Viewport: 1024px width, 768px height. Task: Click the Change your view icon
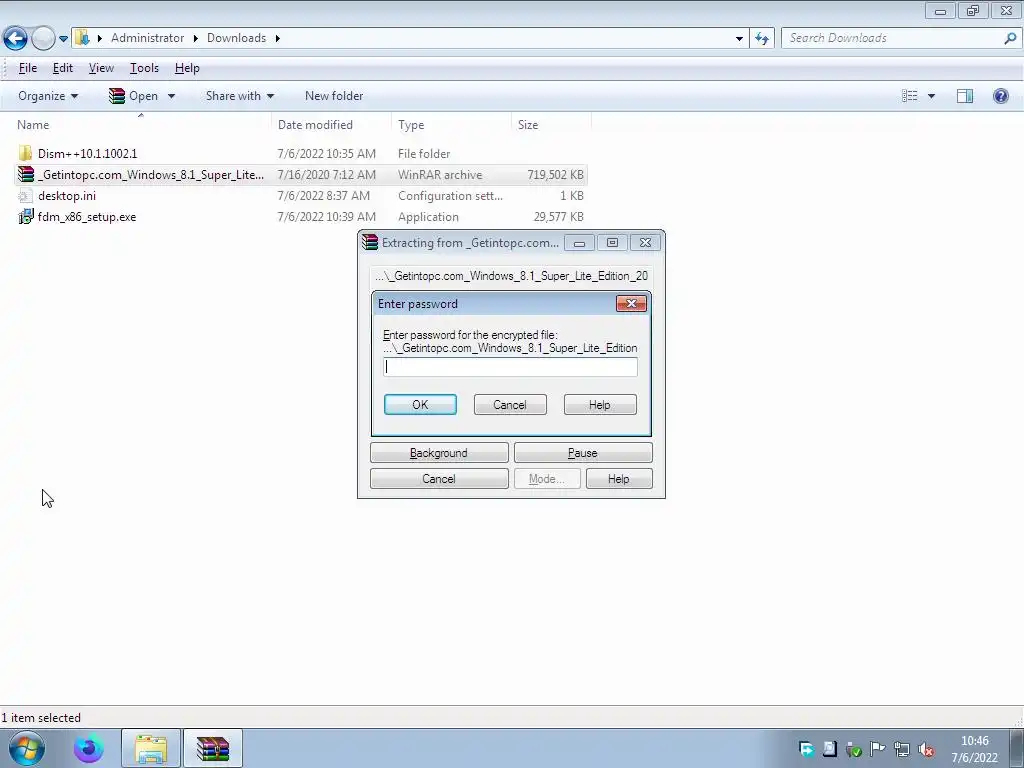point(910,96)
